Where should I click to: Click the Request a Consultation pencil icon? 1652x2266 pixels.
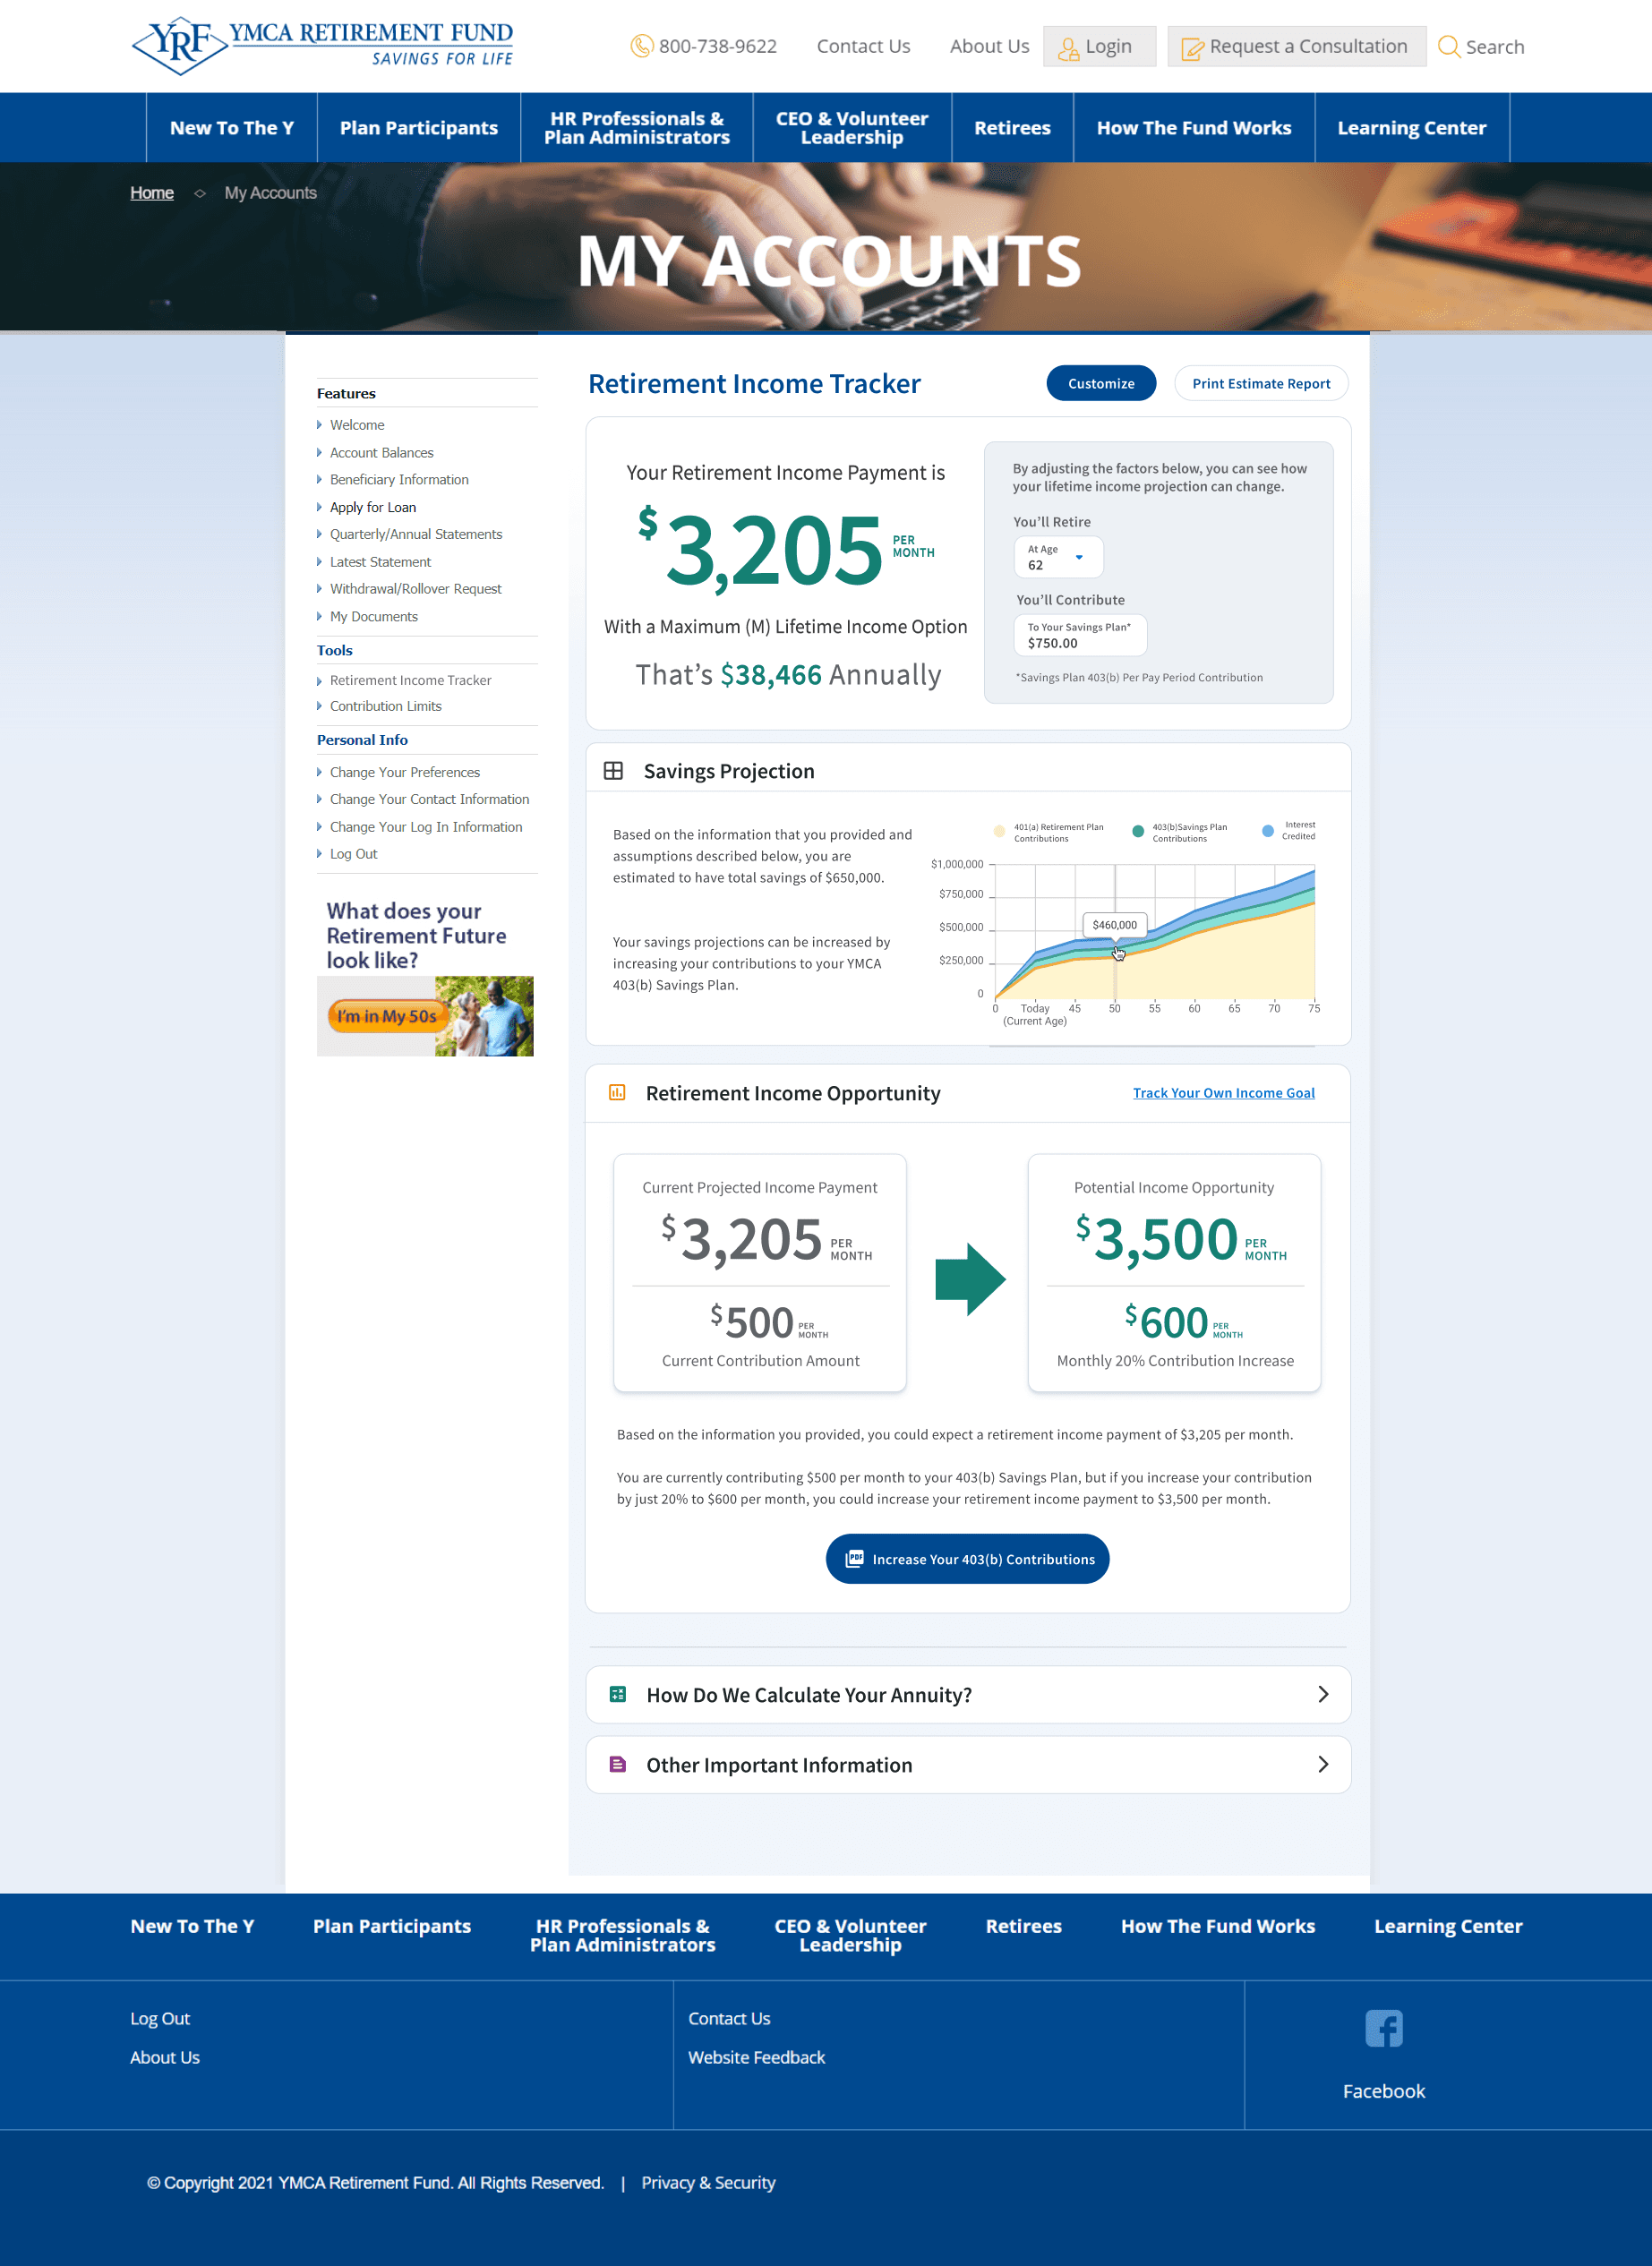pyautogui.click(x=1192, y=48)
